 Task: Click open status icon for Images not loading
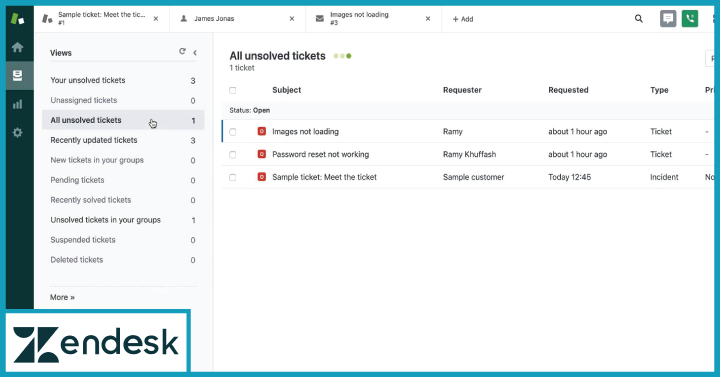click(x=262, y=131)
